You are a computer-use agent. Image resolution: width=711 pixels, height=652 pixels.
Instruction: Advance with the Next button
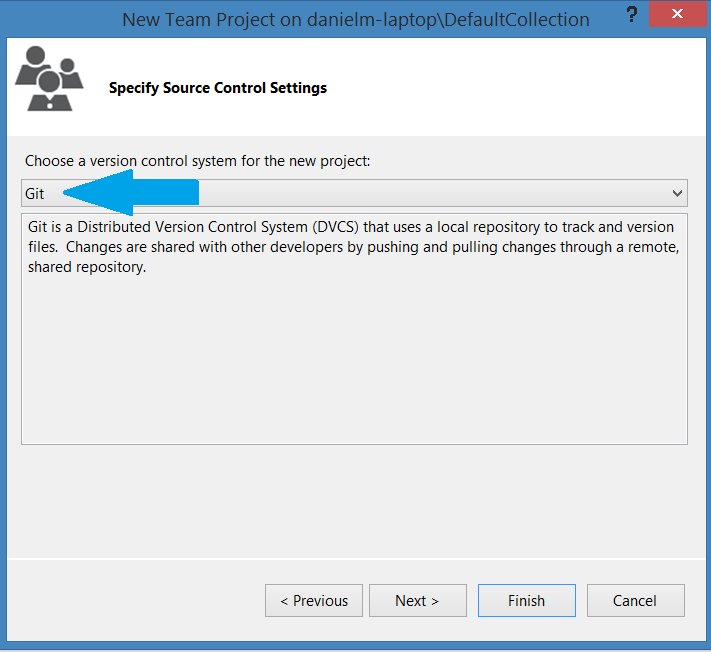418,600
